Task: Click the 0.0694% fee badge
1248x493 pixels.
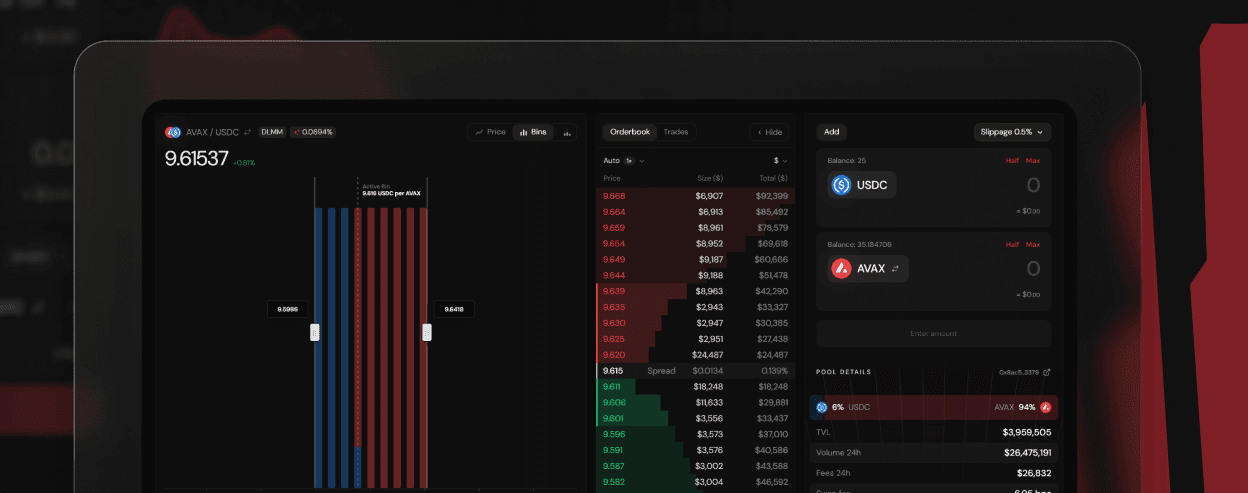Action: [x=313, y=132]
